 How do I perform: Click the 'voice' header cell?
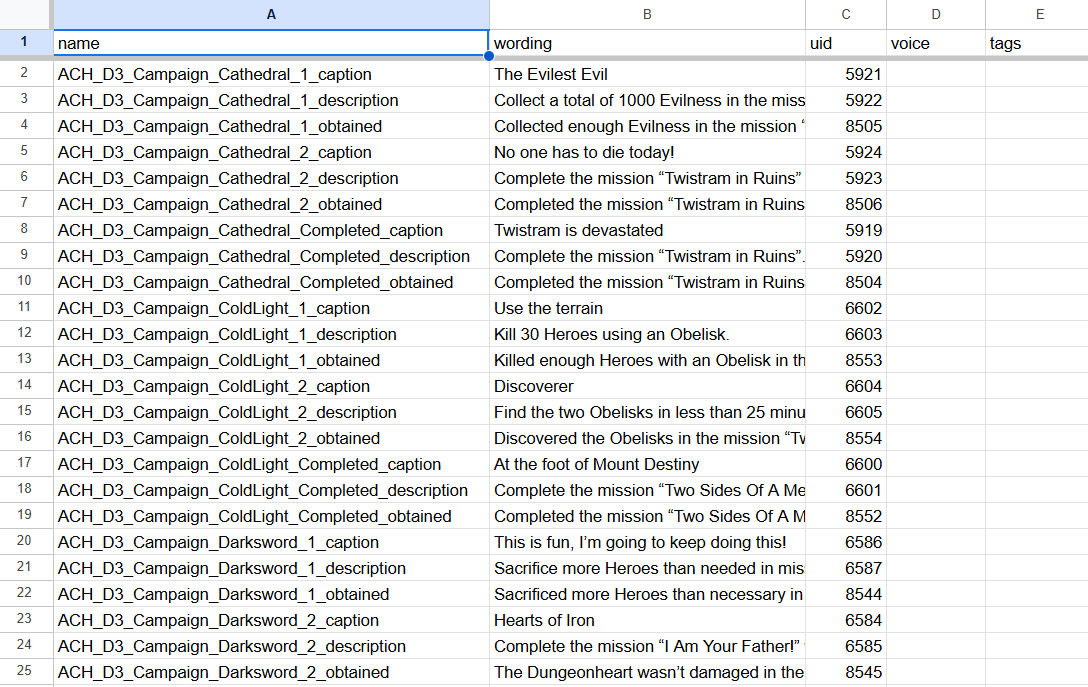[x=935, y=43]
